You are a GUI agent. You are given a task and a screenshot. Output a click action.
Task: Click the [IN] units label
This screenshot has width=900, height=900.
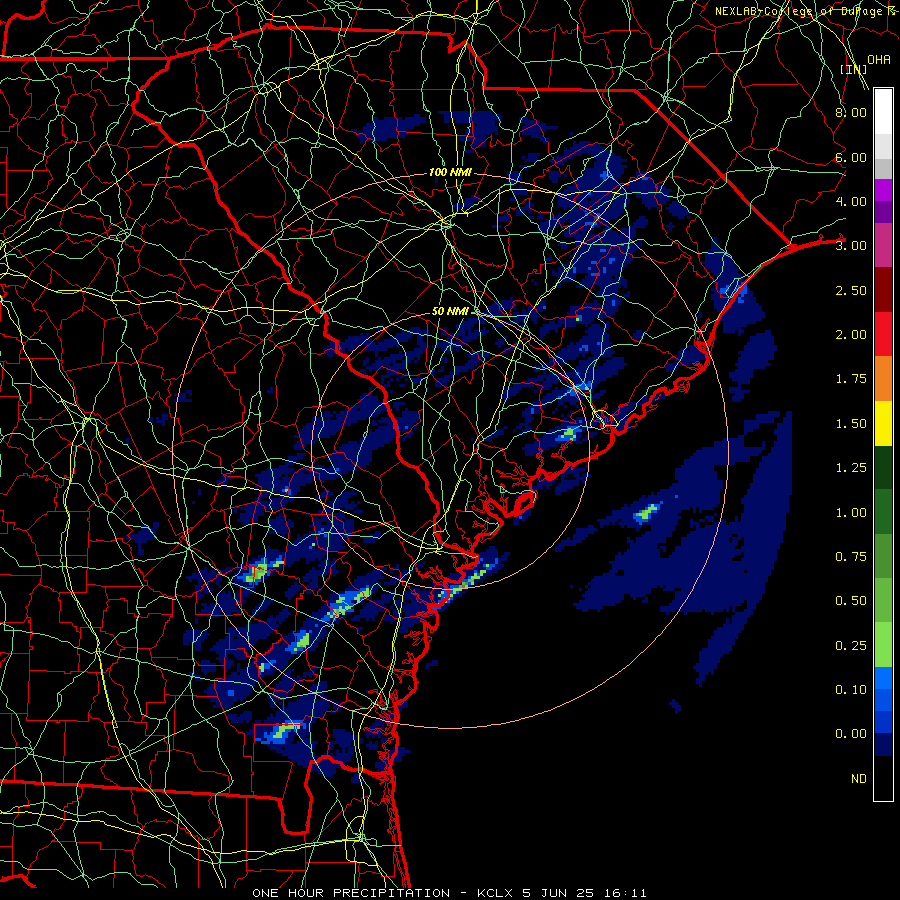854,69
